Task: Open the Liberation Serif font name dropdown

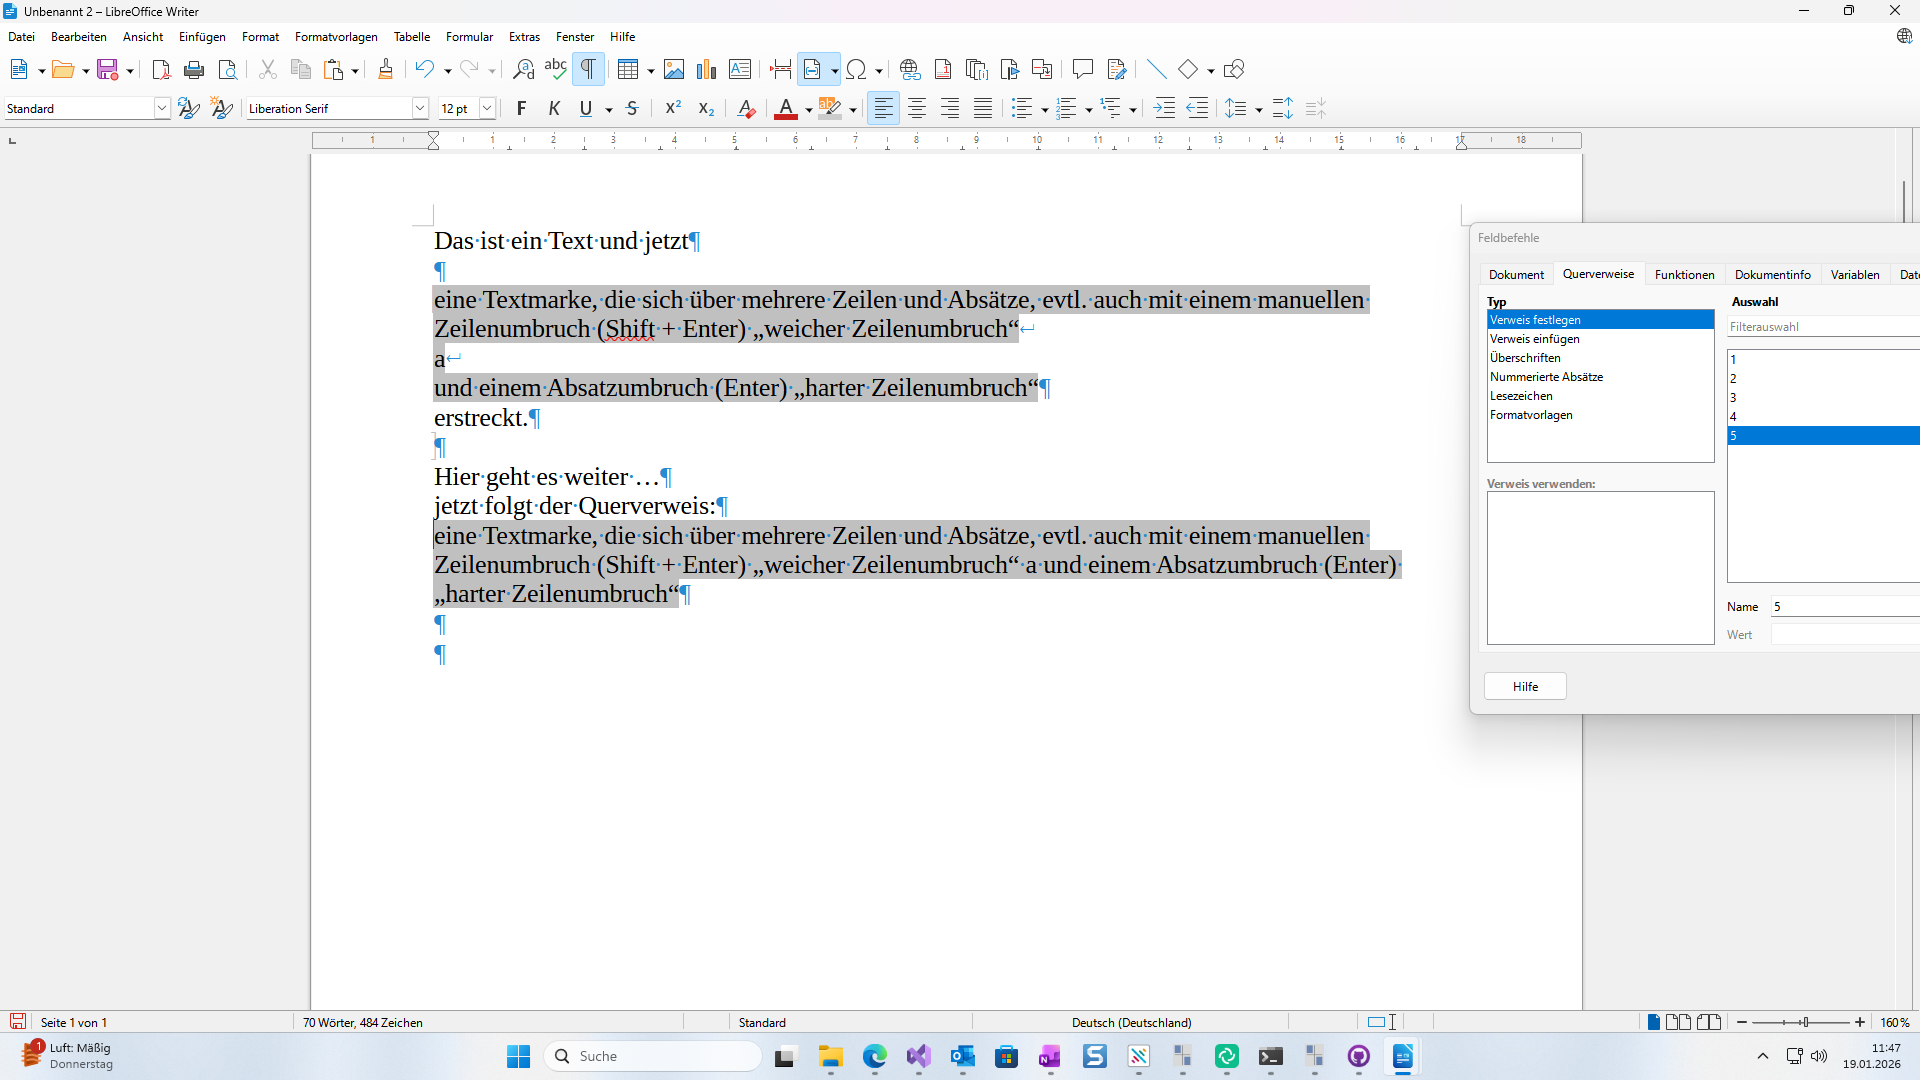Action: (420, 108)
